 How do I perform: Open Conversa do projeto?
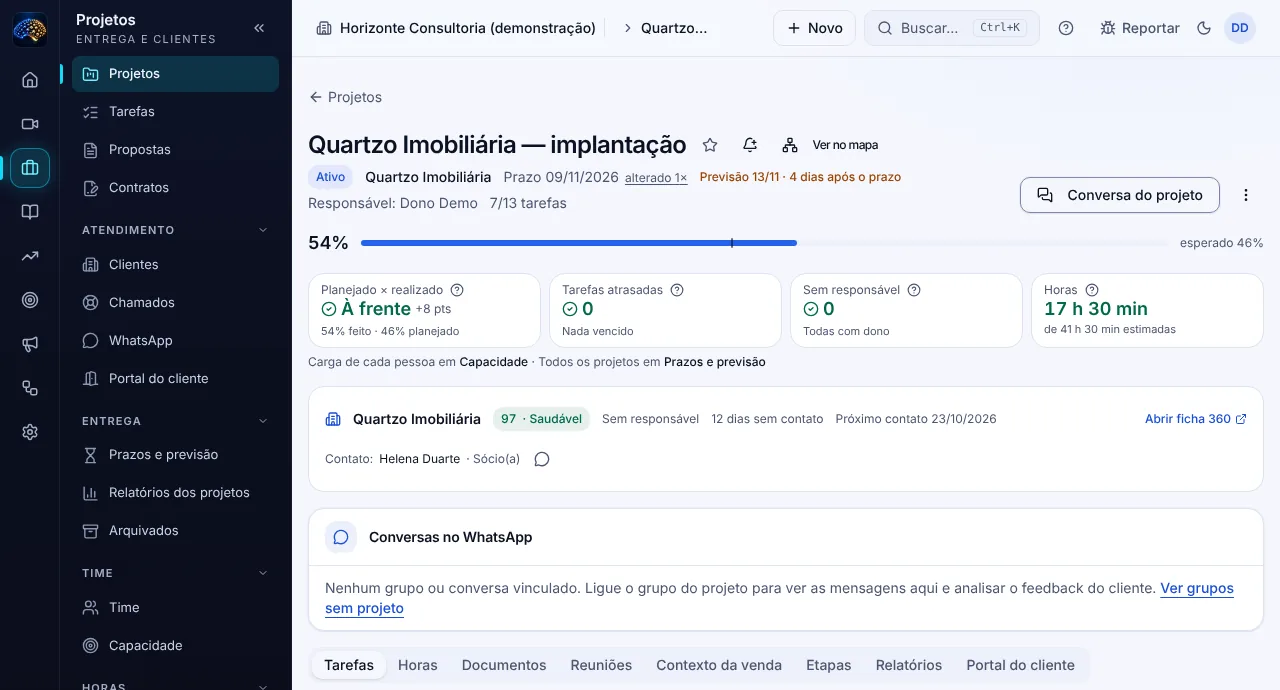click(1120, 195)
